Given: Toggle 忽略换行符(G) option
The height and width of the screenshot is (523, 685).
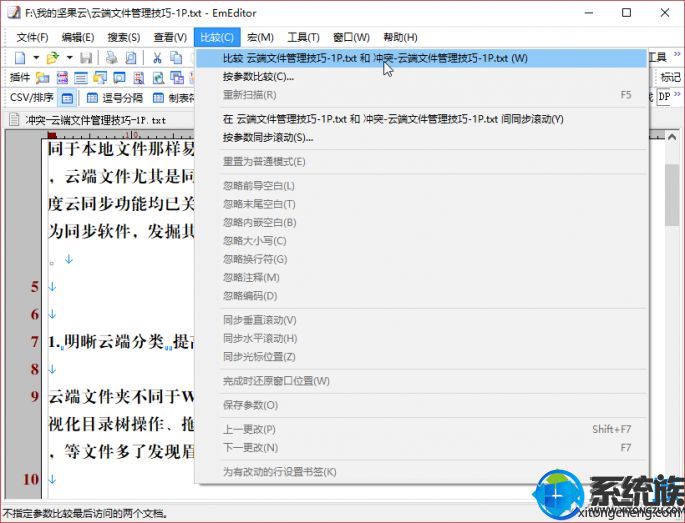Looking at the screenshot, I should coord(421,259).
